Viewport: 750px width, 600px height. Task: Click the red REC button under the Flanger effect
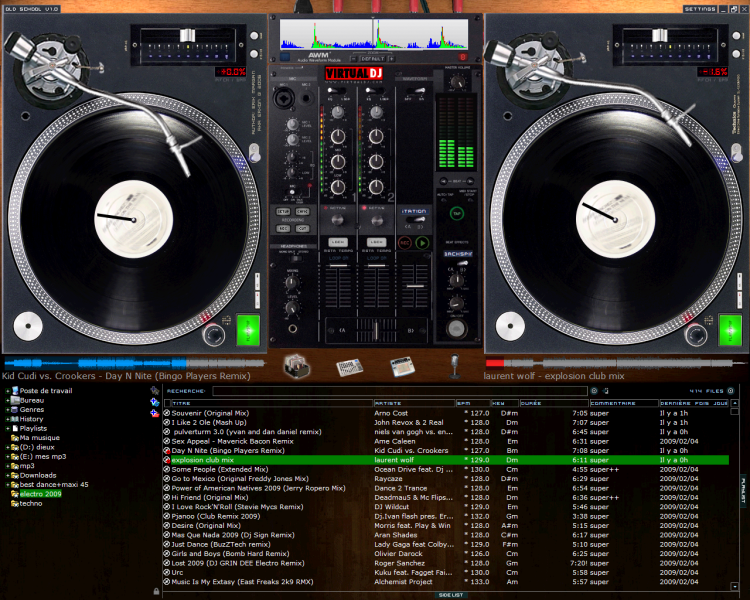(405, 243)
